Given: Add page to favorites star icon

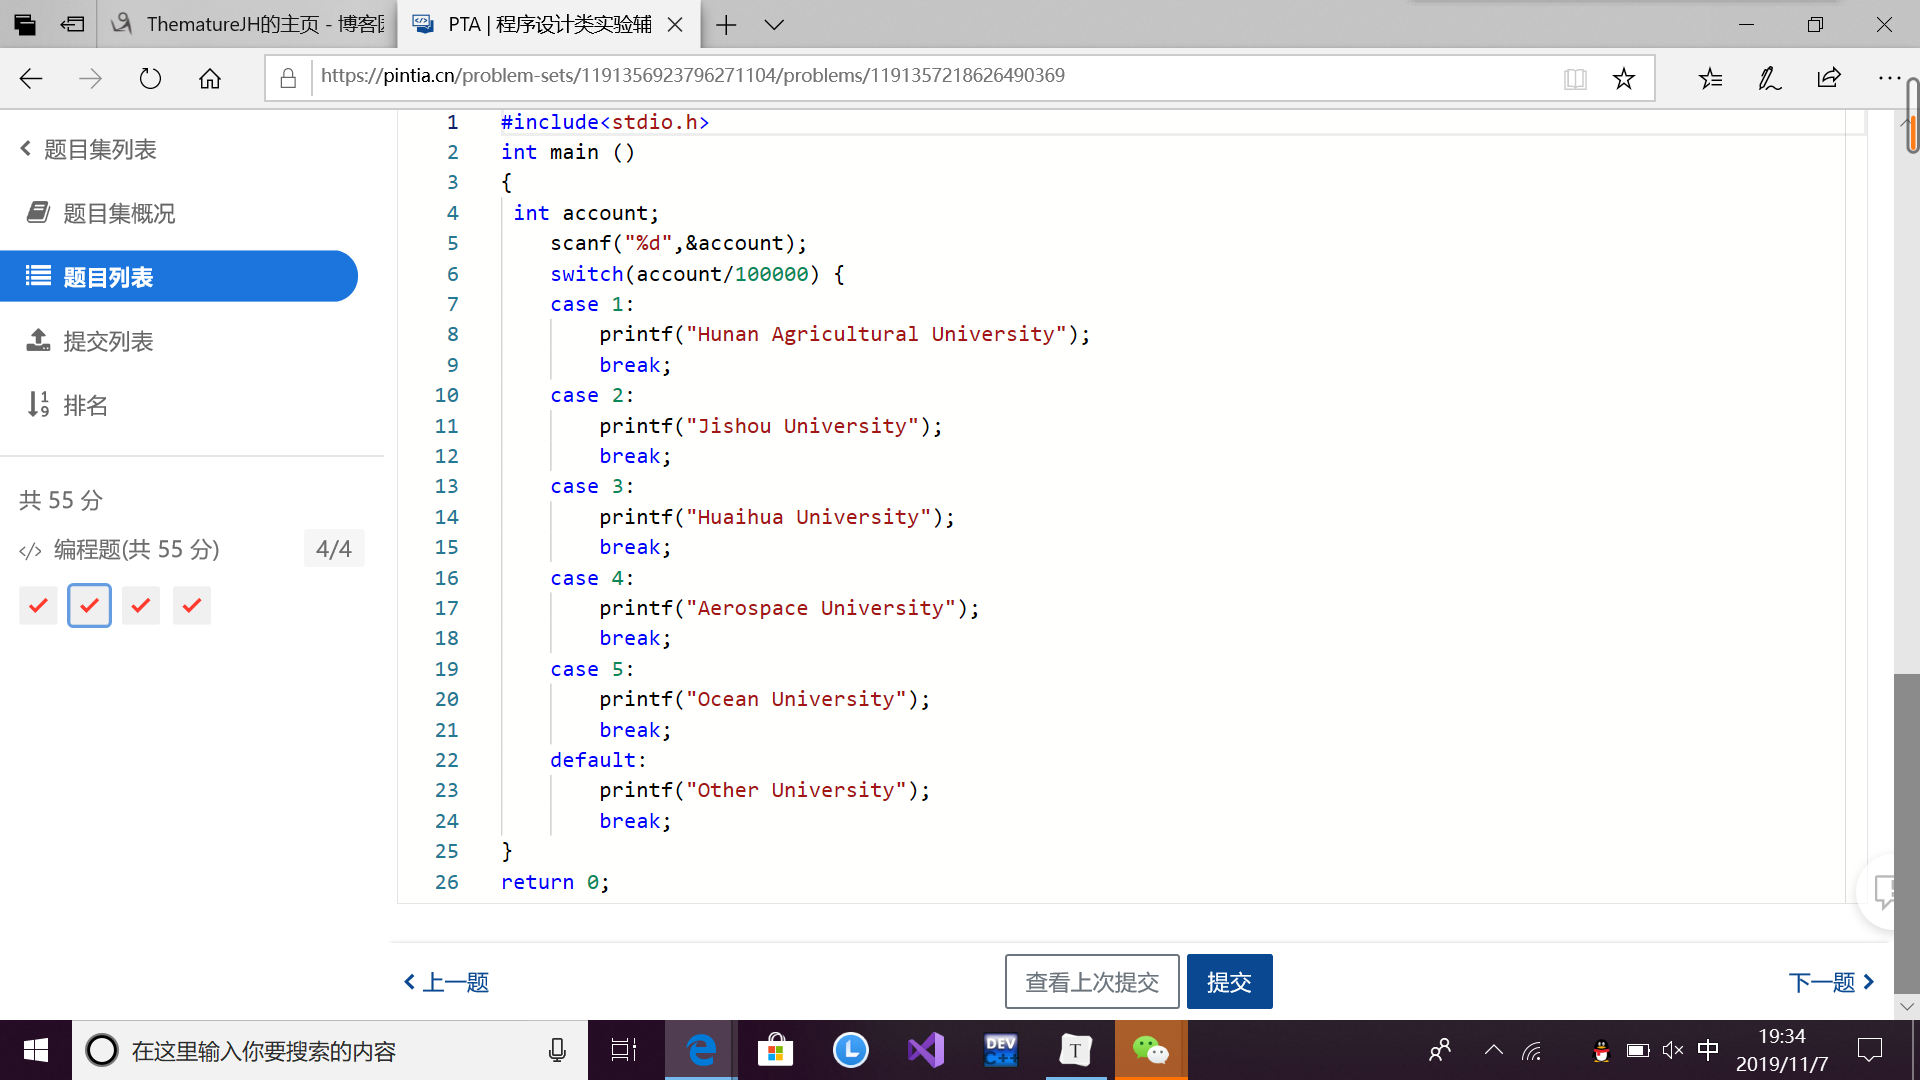Looking at the screenshot, I should pos(1624,79).
